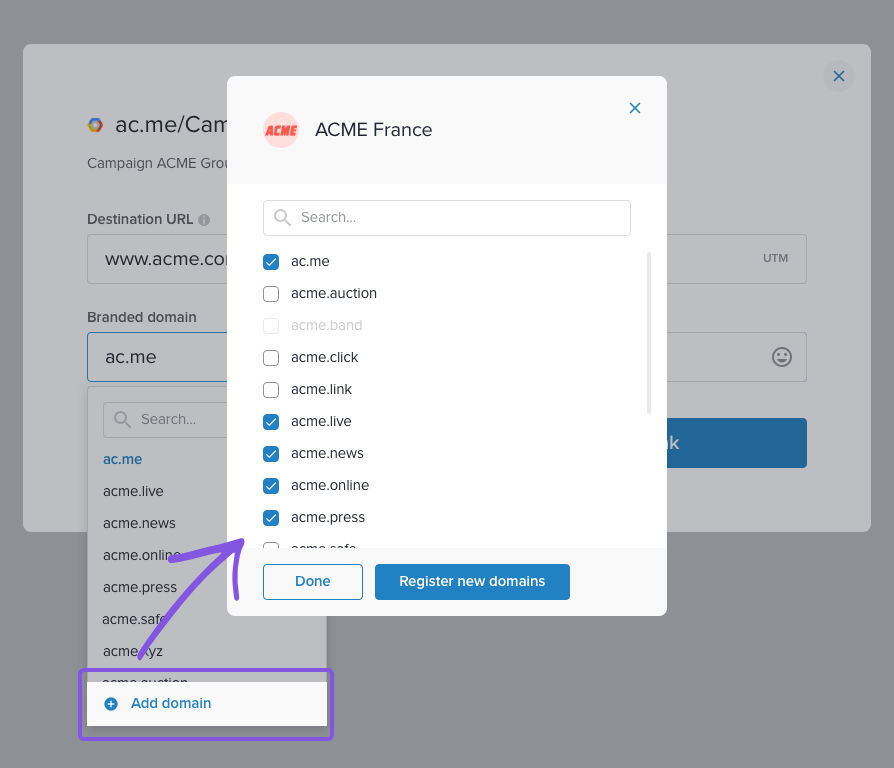Uncheck the acme.news domain checkbox
The height and width of the screenshot is (768, 894).
[x=271, y=453]
